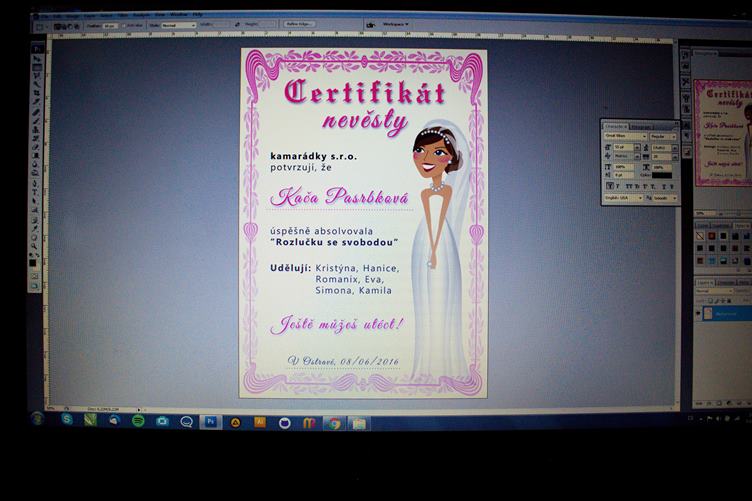Click the Feather input field
Viewport: 752px width, 501px height.
coord(110,25)
